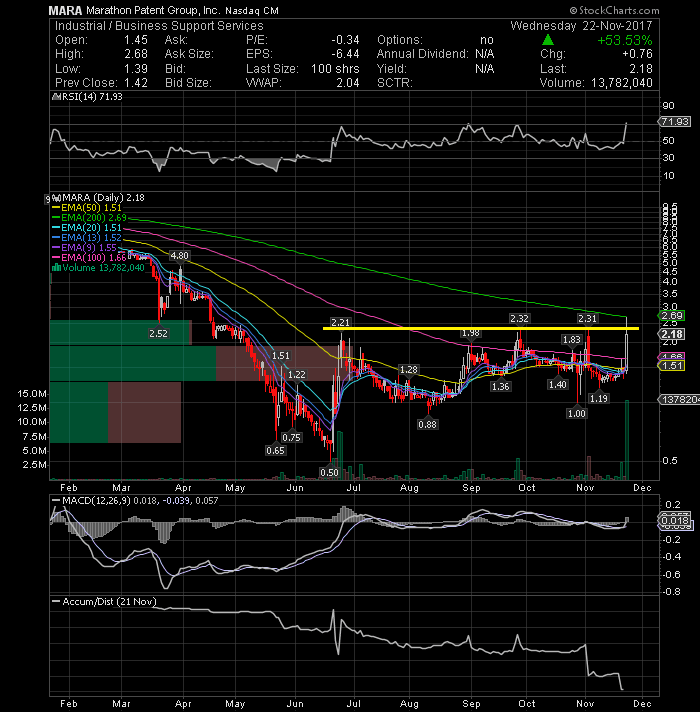Image resolution: width=700 pixels, height=712 pixels.
Task: Click the 1.19 price low label
Action: coord(598,398)
